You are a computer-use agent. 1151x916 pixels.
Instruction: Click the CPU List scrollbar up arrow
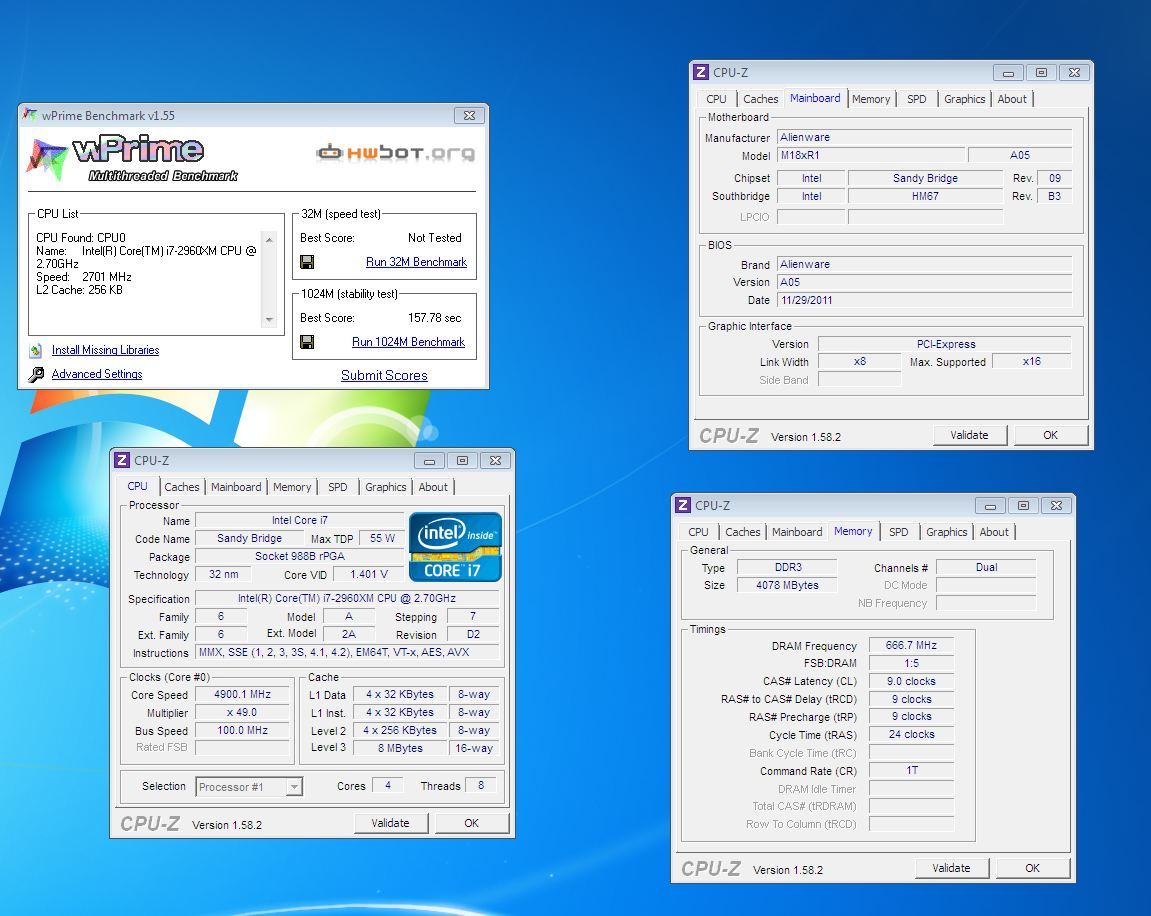point(269,239)
